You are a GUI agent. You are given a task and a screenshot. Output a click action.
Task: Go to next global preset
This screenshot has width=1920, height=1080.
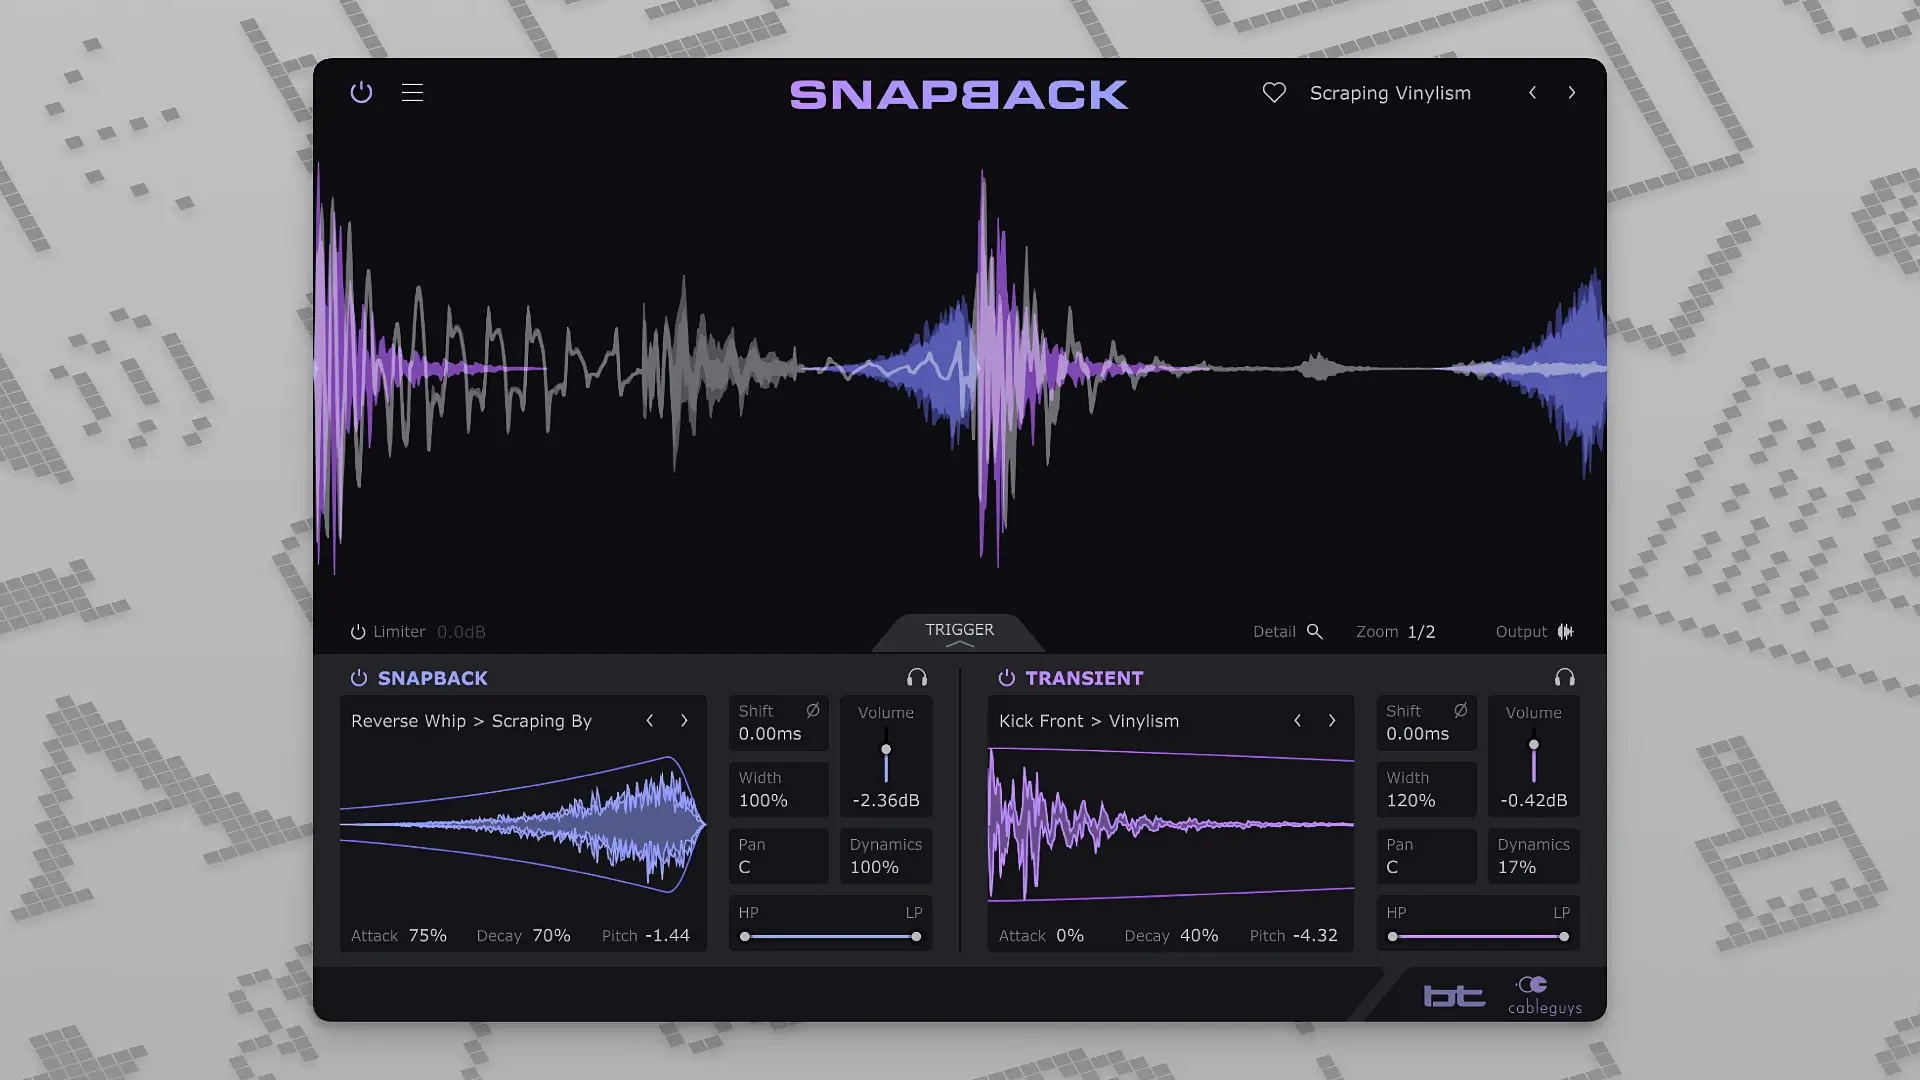[x=1572, y=93]
